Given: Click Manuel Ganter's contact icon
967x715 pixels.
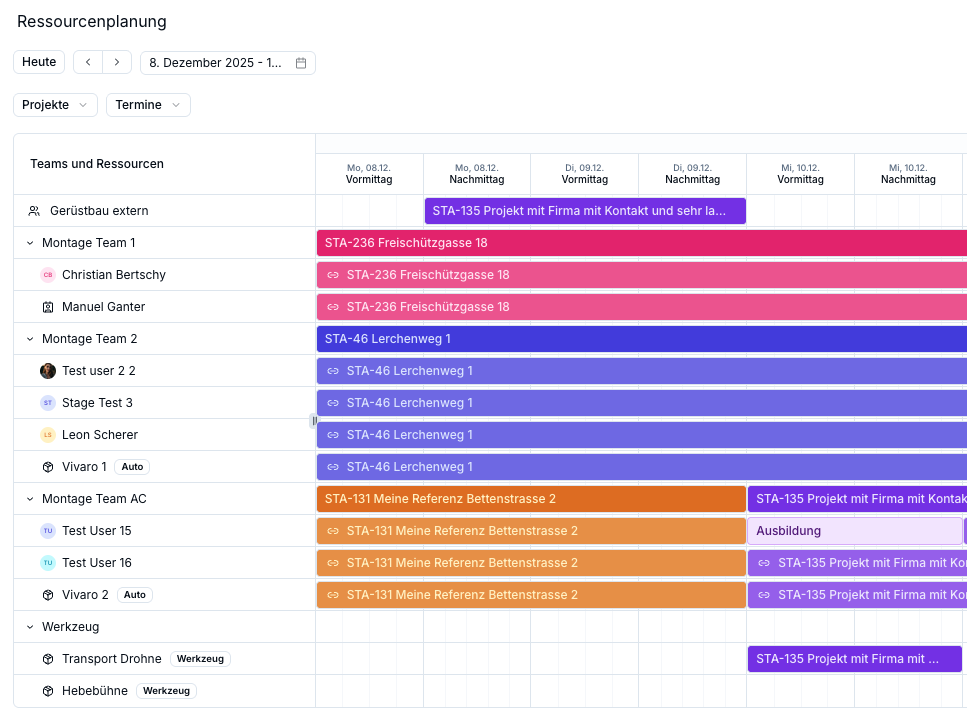Looking at the screenshot, I should [48, 307].
